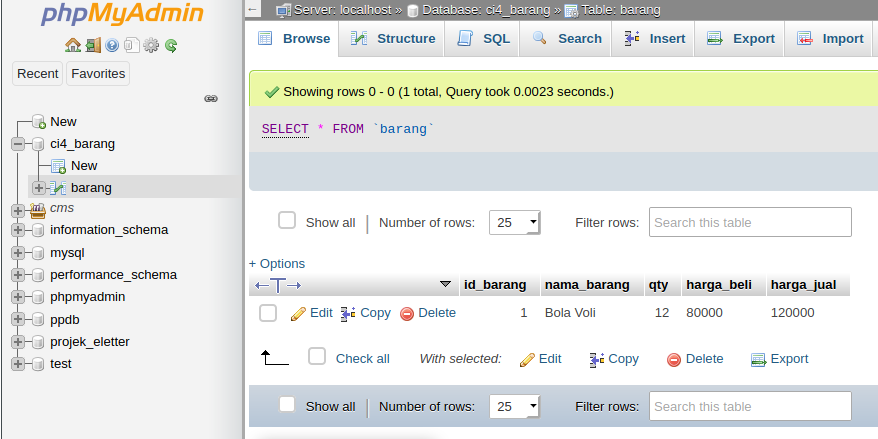
Task: Expand the mysql database node
Action: (x=18, y=253)
